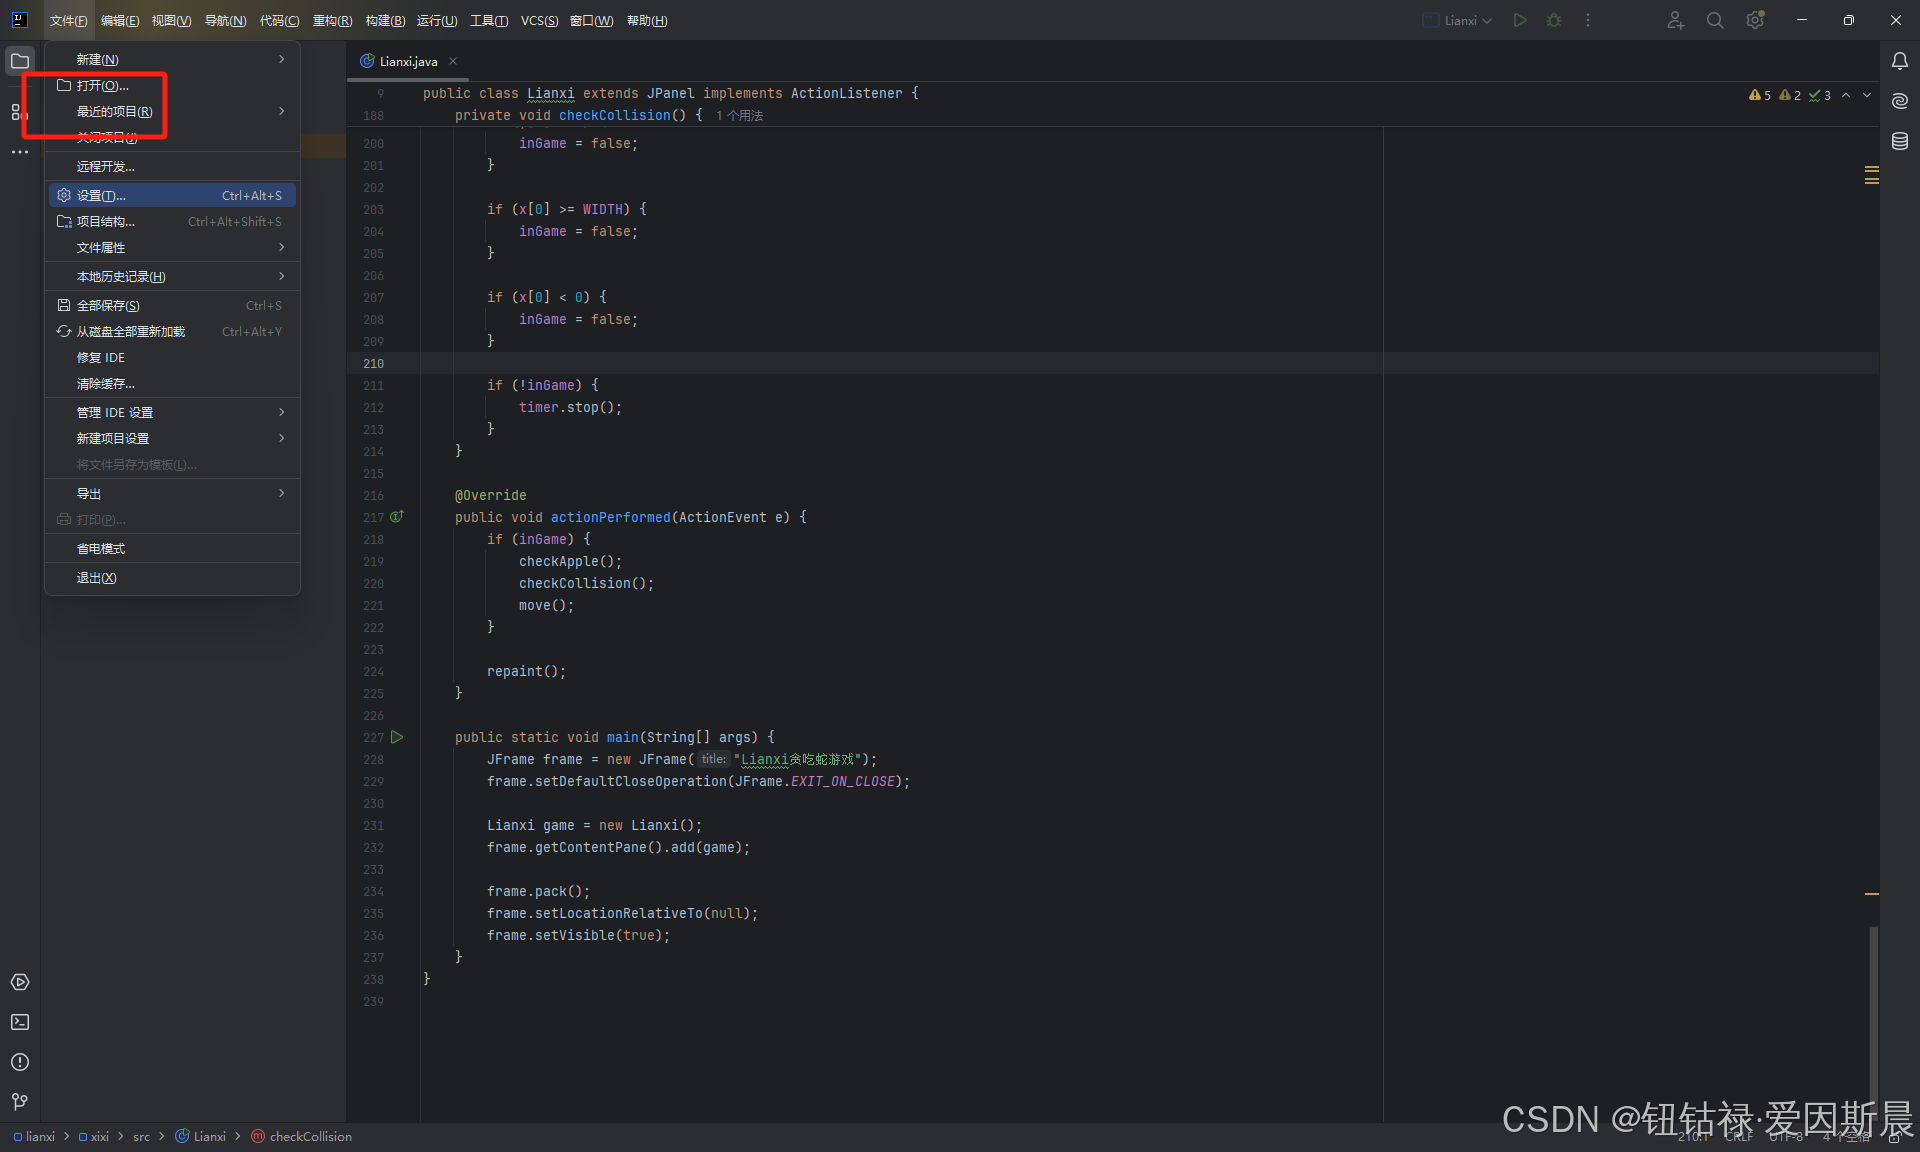
Task: Open Search Everywhere magnifier icon
Action: tap(1715, 20)
